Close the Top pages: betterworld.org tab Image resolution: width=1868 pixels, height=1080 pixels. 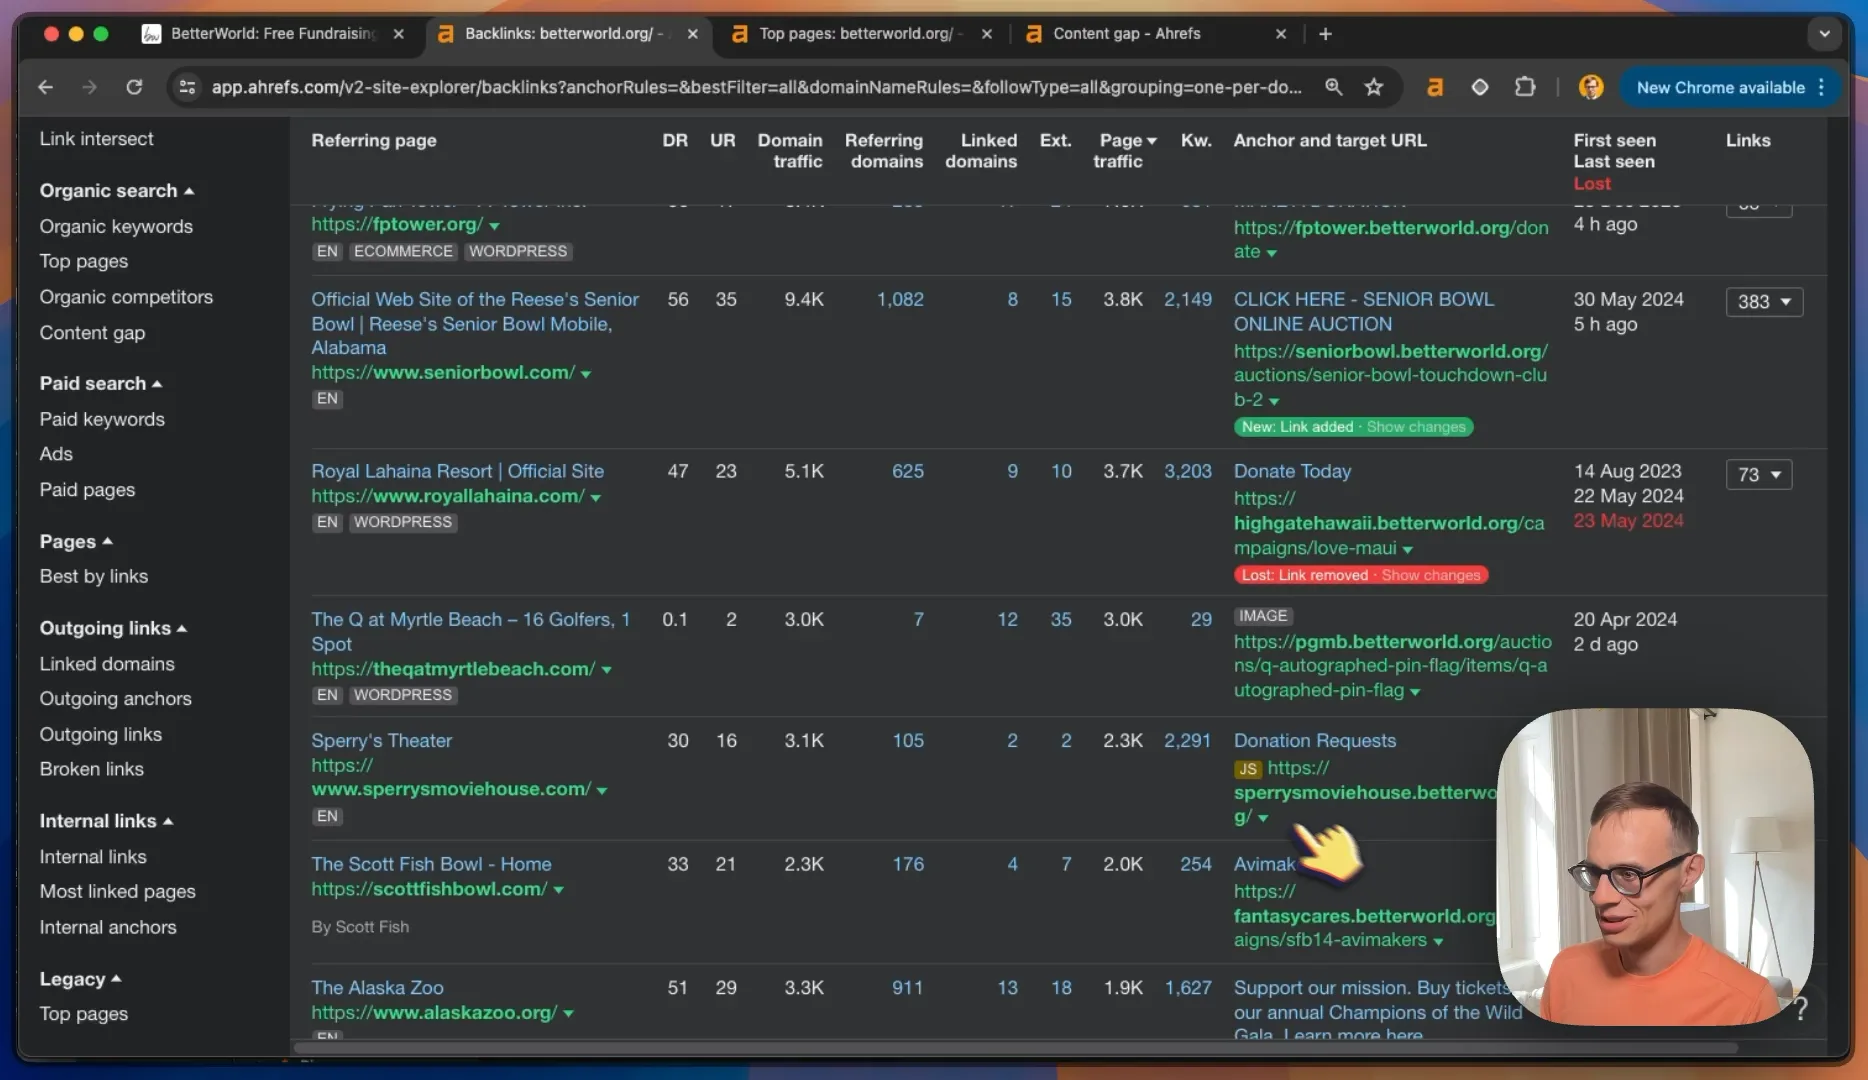[x=987, y=34]
